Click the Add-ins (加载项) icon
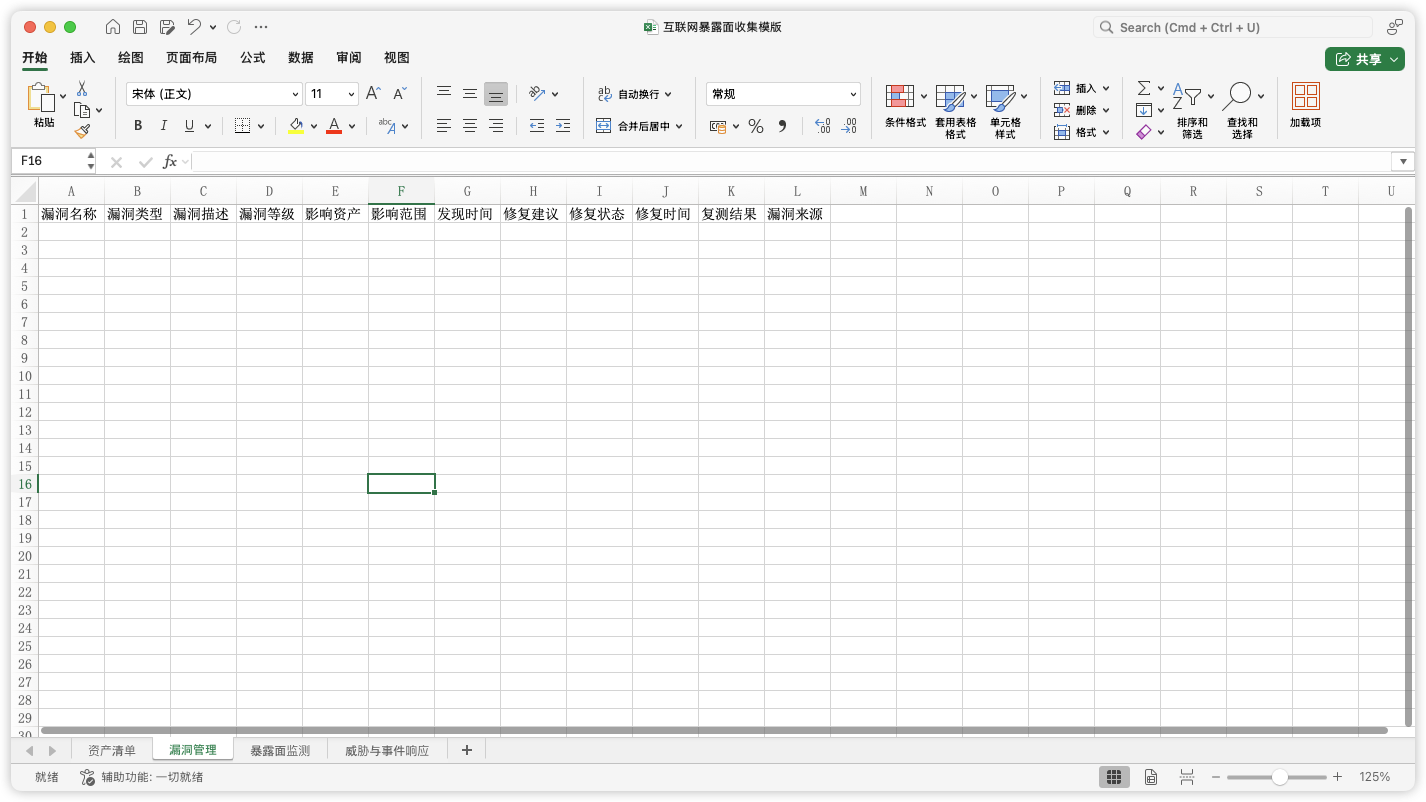This screenshot has width=1426, height=802. 1305,106
